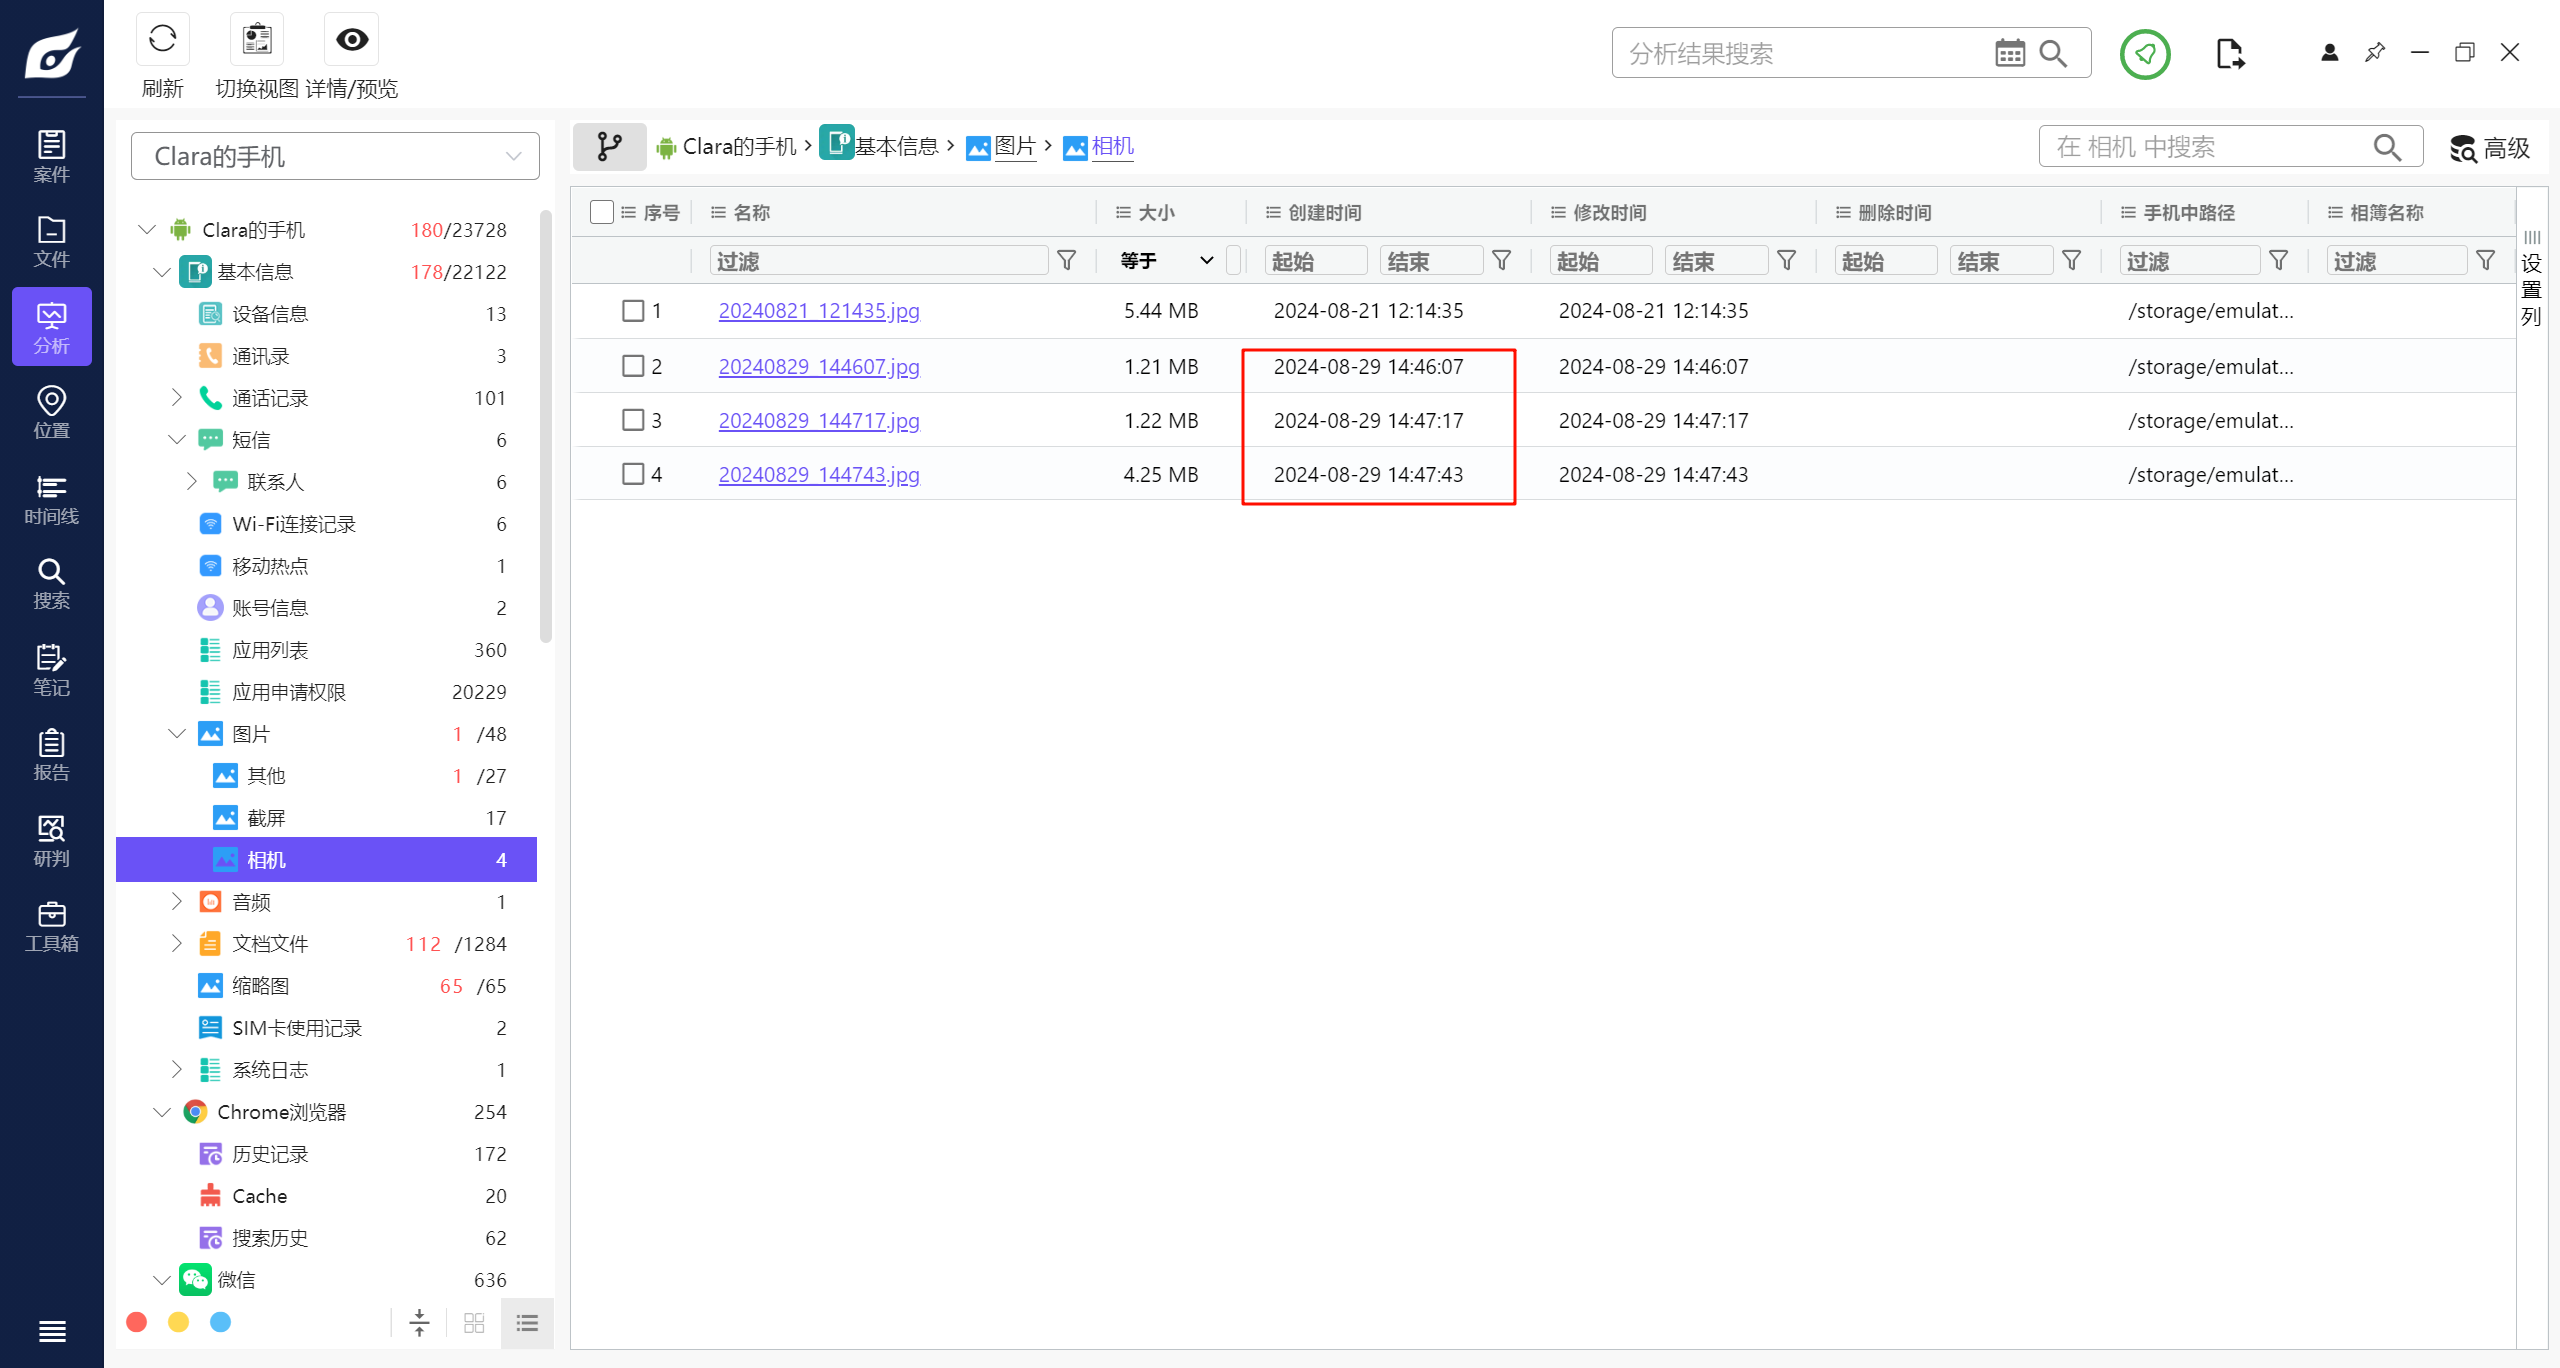Viewport: 2560px width, 1368px height.
Task: Expand the 通话记录 tree node
Action: click(x=177, y=398)
